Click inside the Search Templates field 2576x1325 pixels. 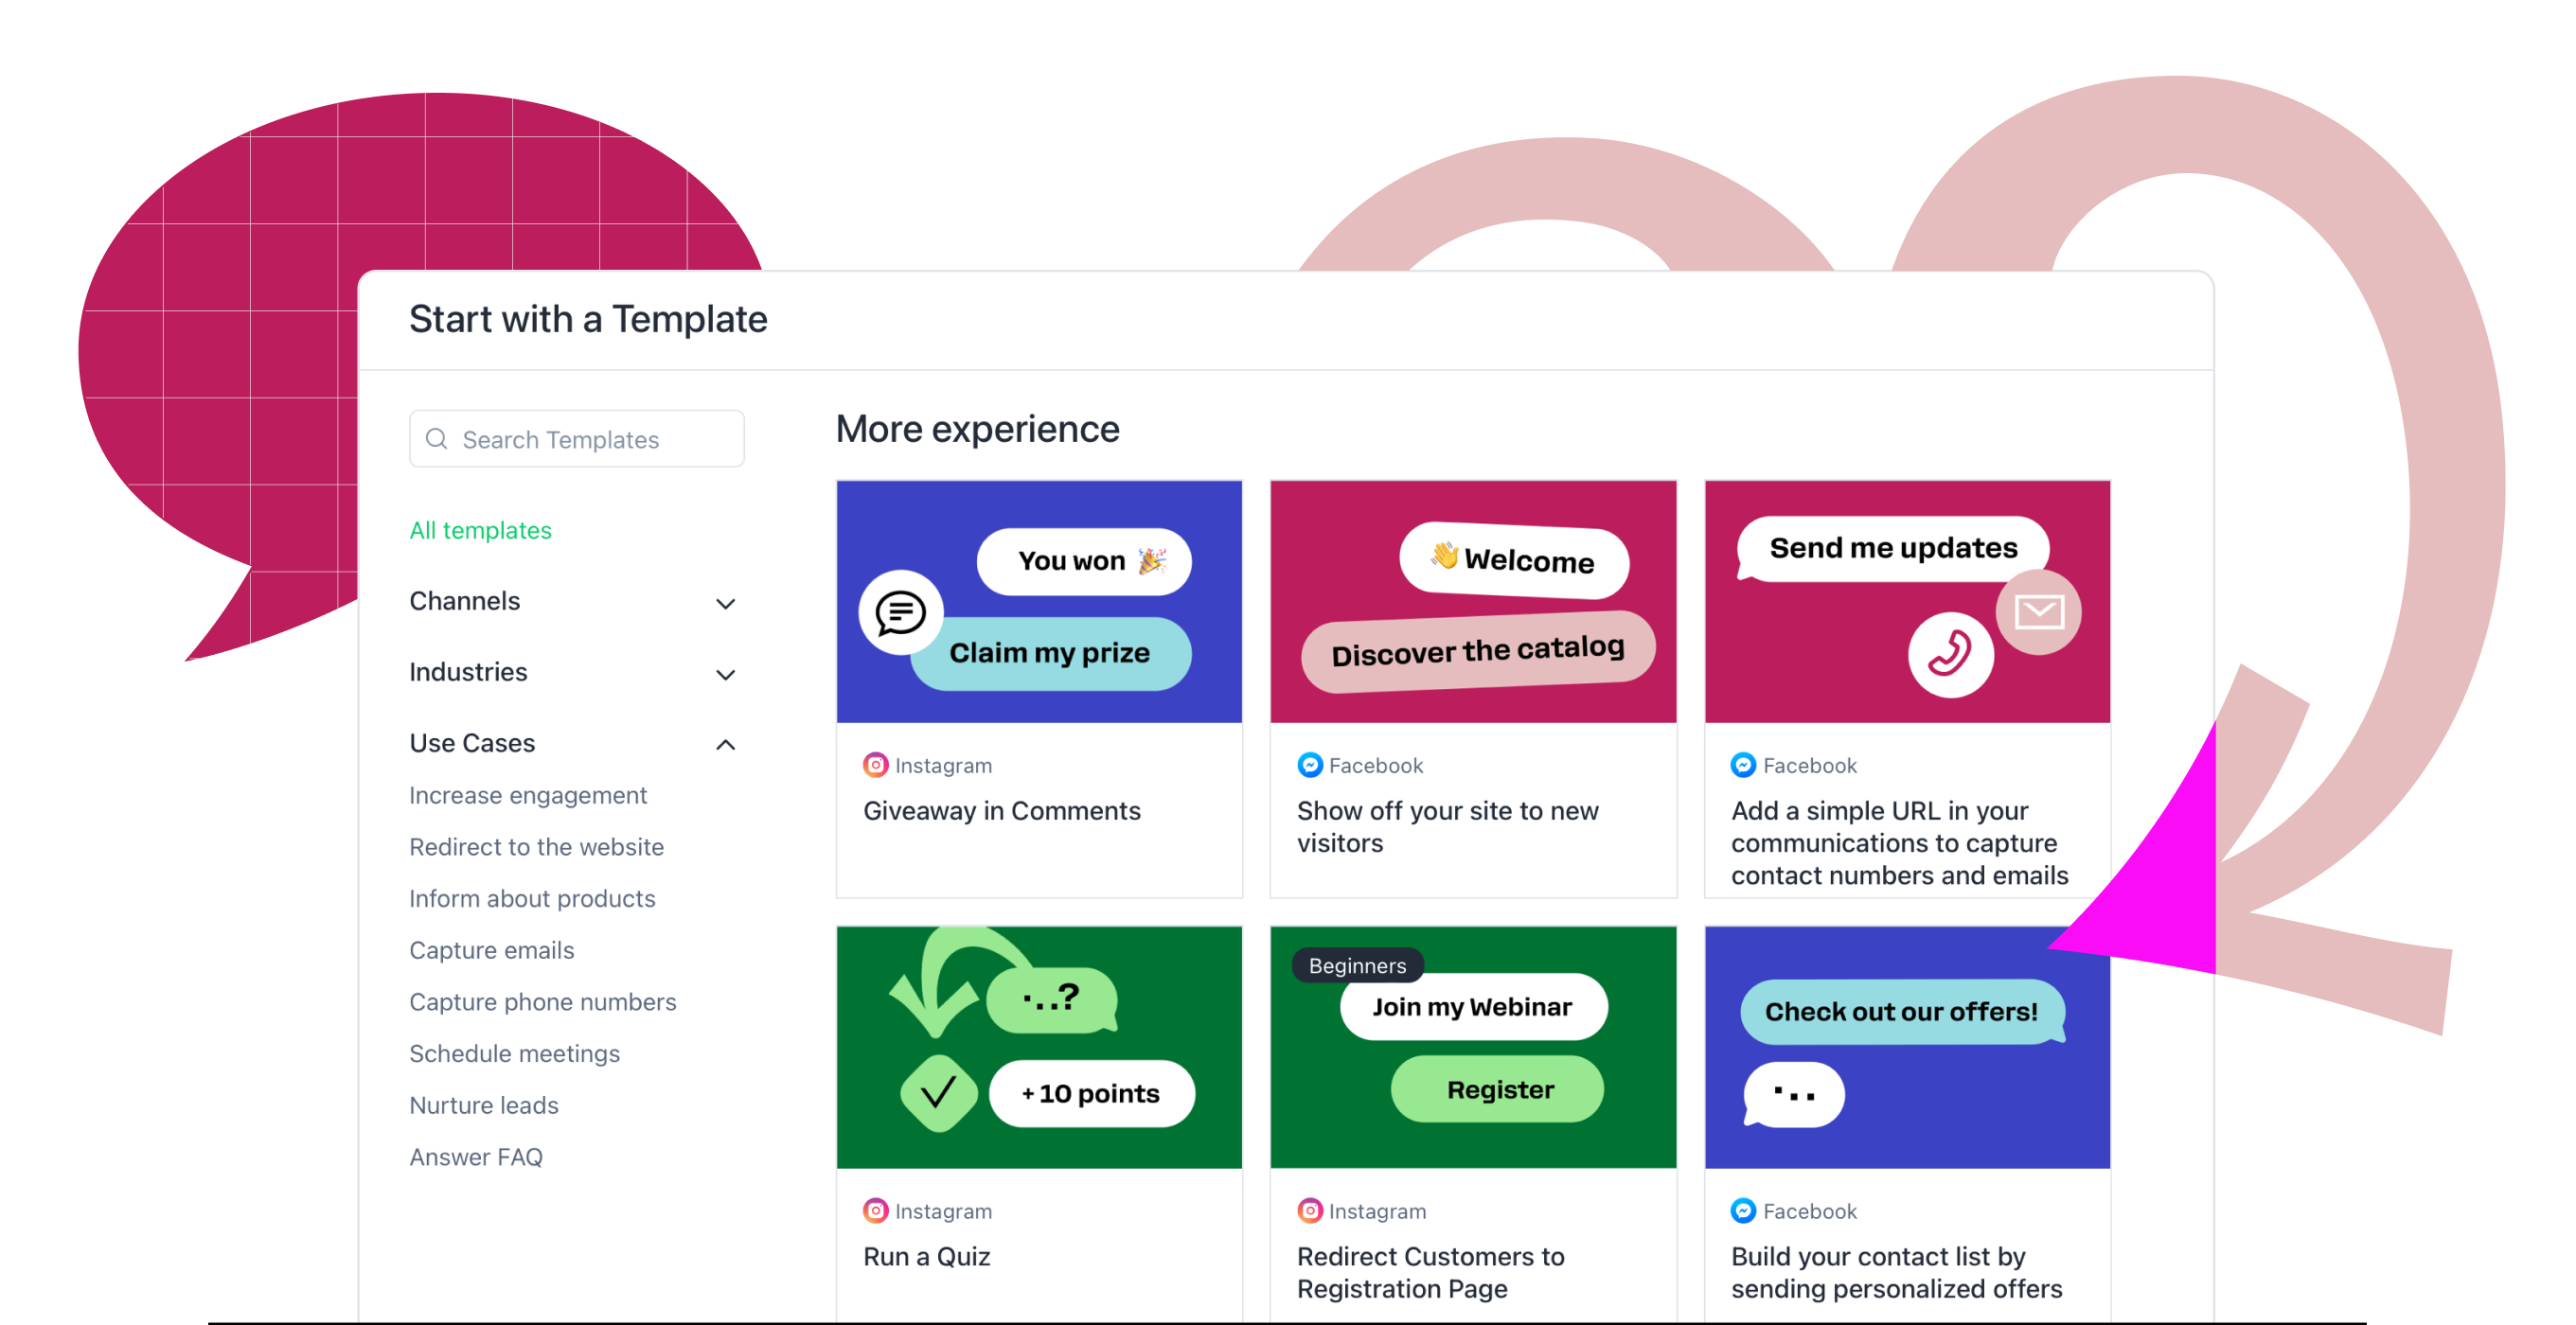576,439
